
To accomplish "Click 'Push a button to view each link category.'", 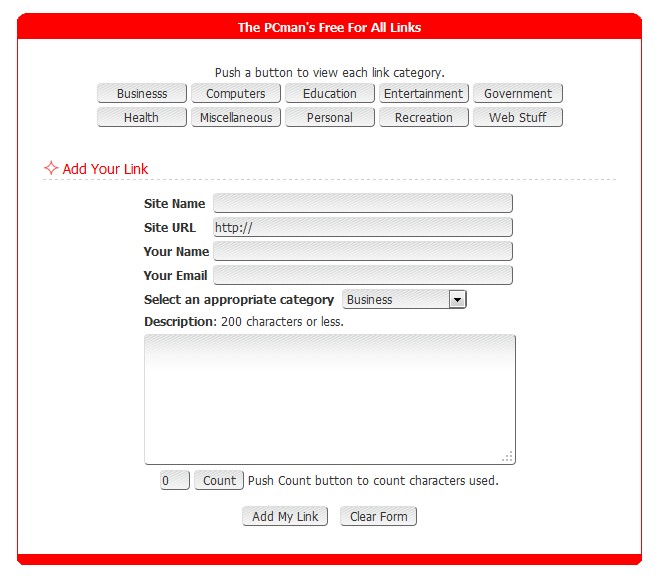I will 330,73.
